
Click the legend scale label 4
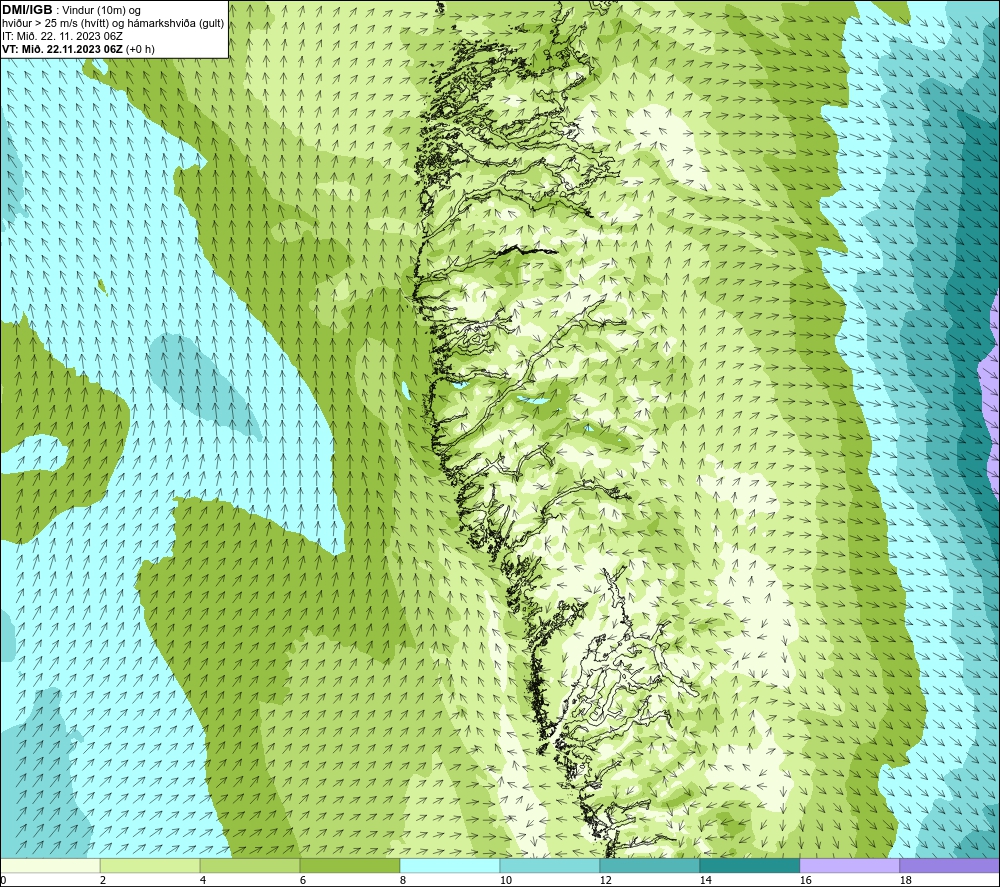(x=203, y=880)
